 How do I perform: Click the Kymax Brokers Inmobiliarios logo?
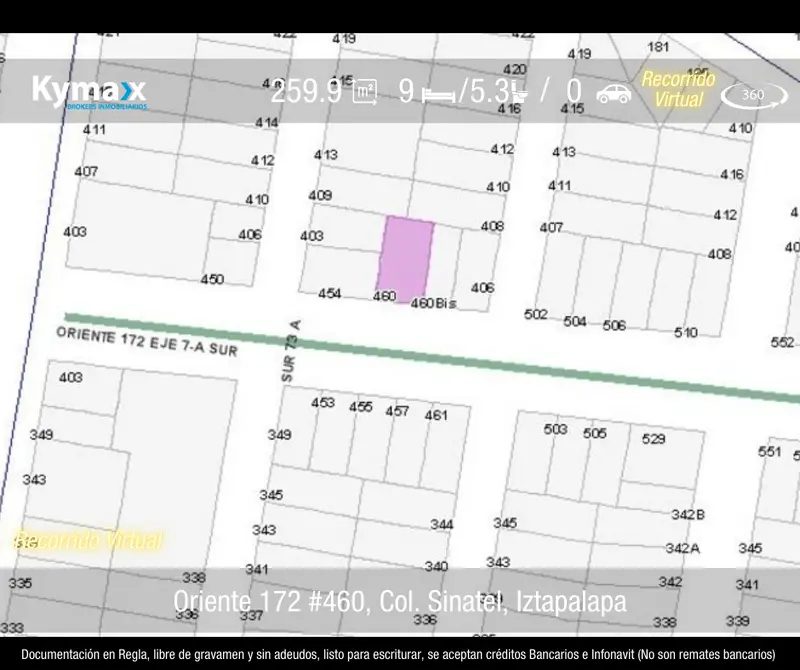90,92
